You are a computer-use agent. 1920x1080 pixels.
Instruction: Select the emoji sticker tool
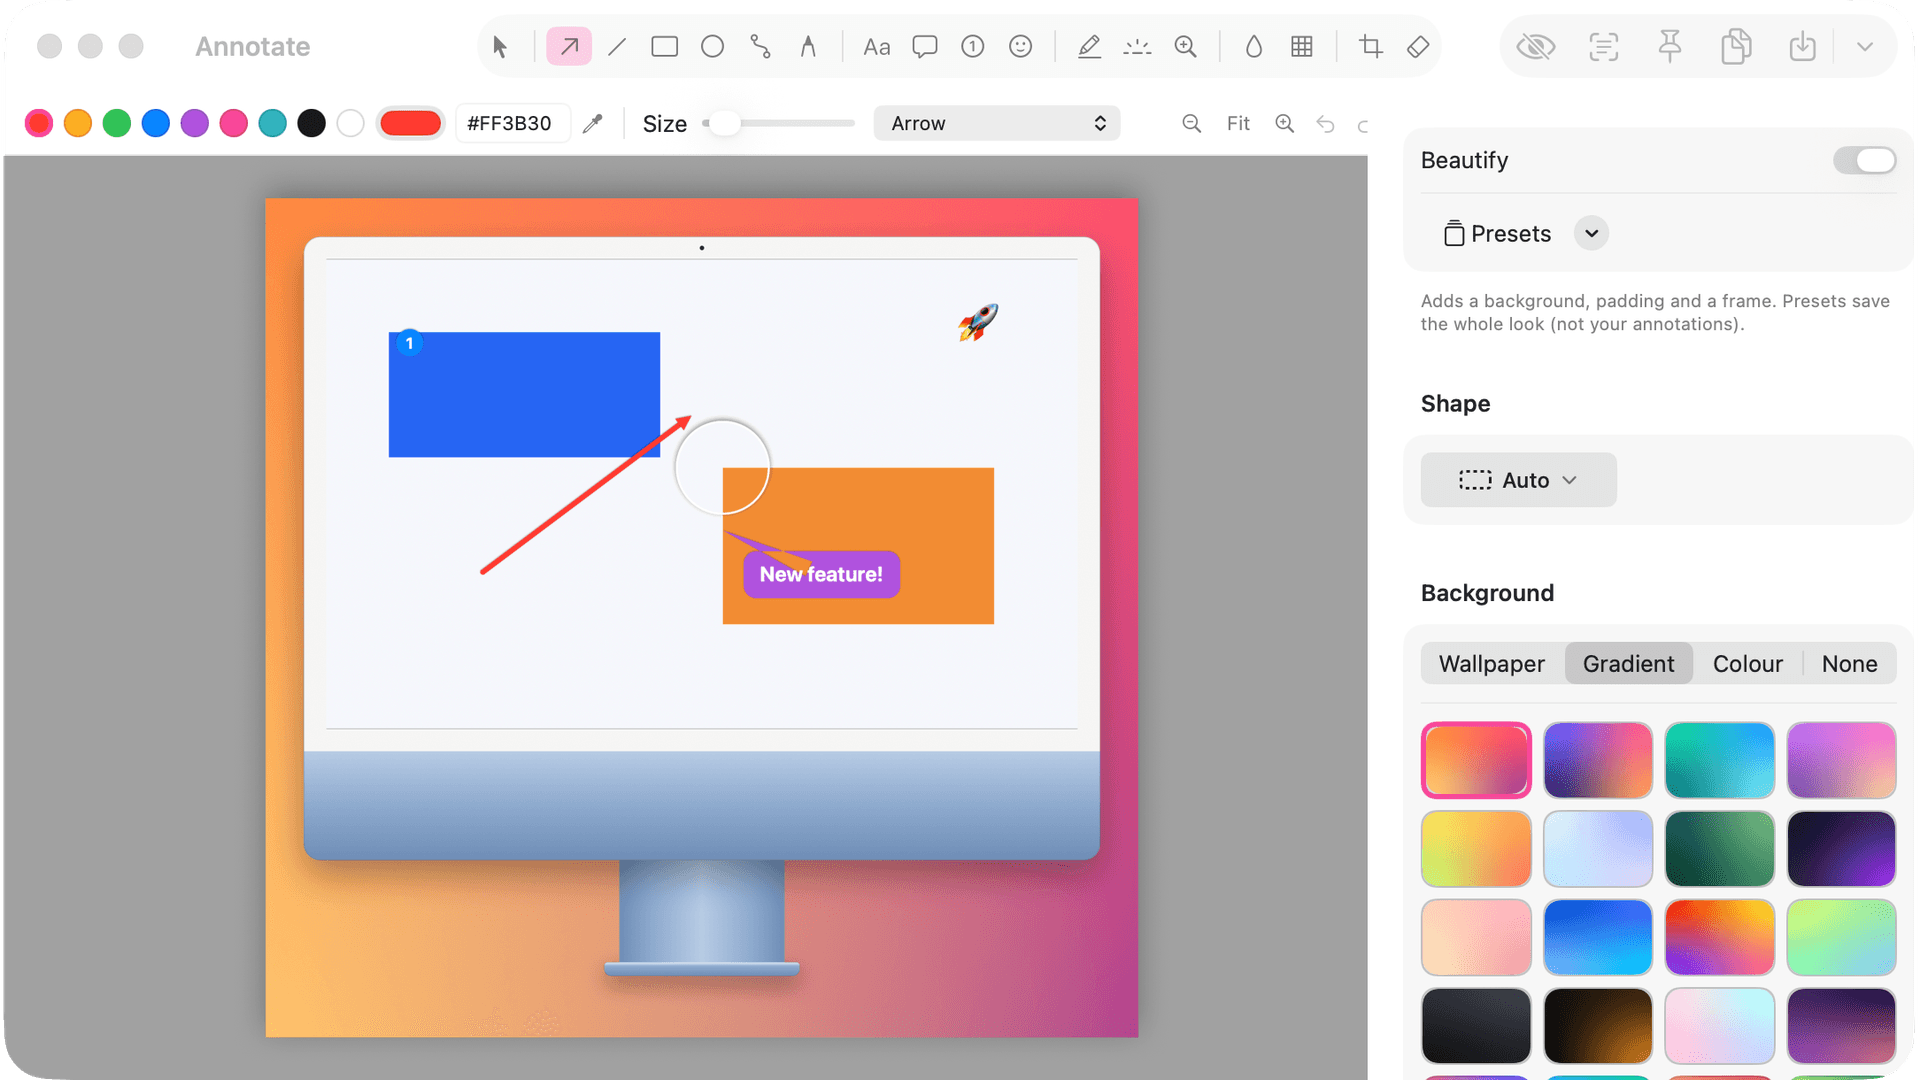[1021, 47]
